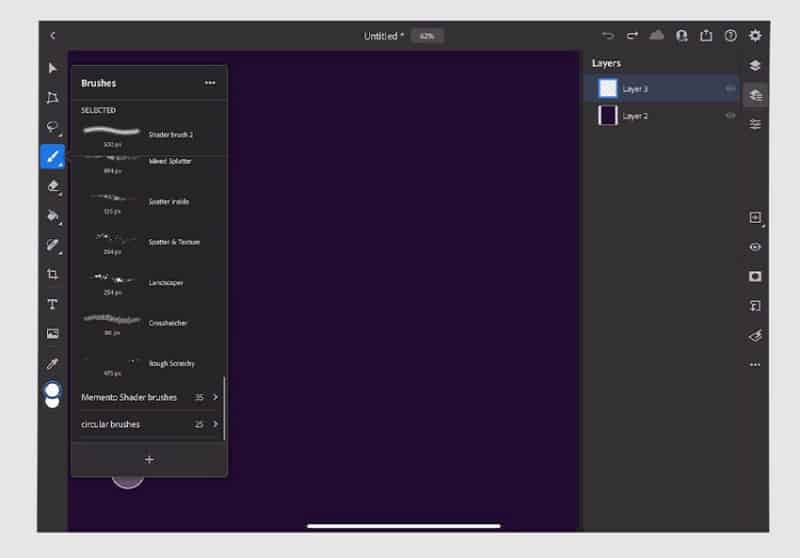Choose the Scatter inside brush
The width and height of the screenshot is (800, 558).
(x=149, y=203)
